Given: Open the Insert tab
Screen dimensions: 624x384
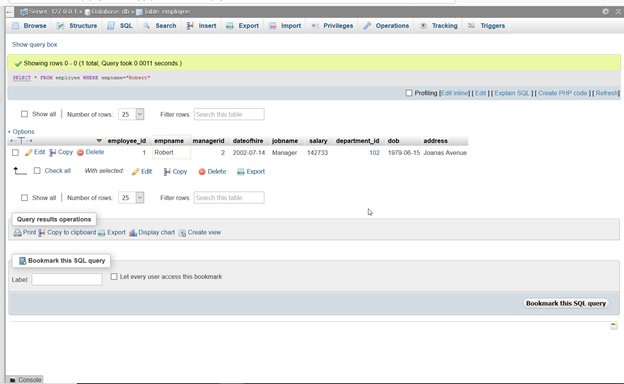Looking at the screenshot, I should click(x=201, y=26).
